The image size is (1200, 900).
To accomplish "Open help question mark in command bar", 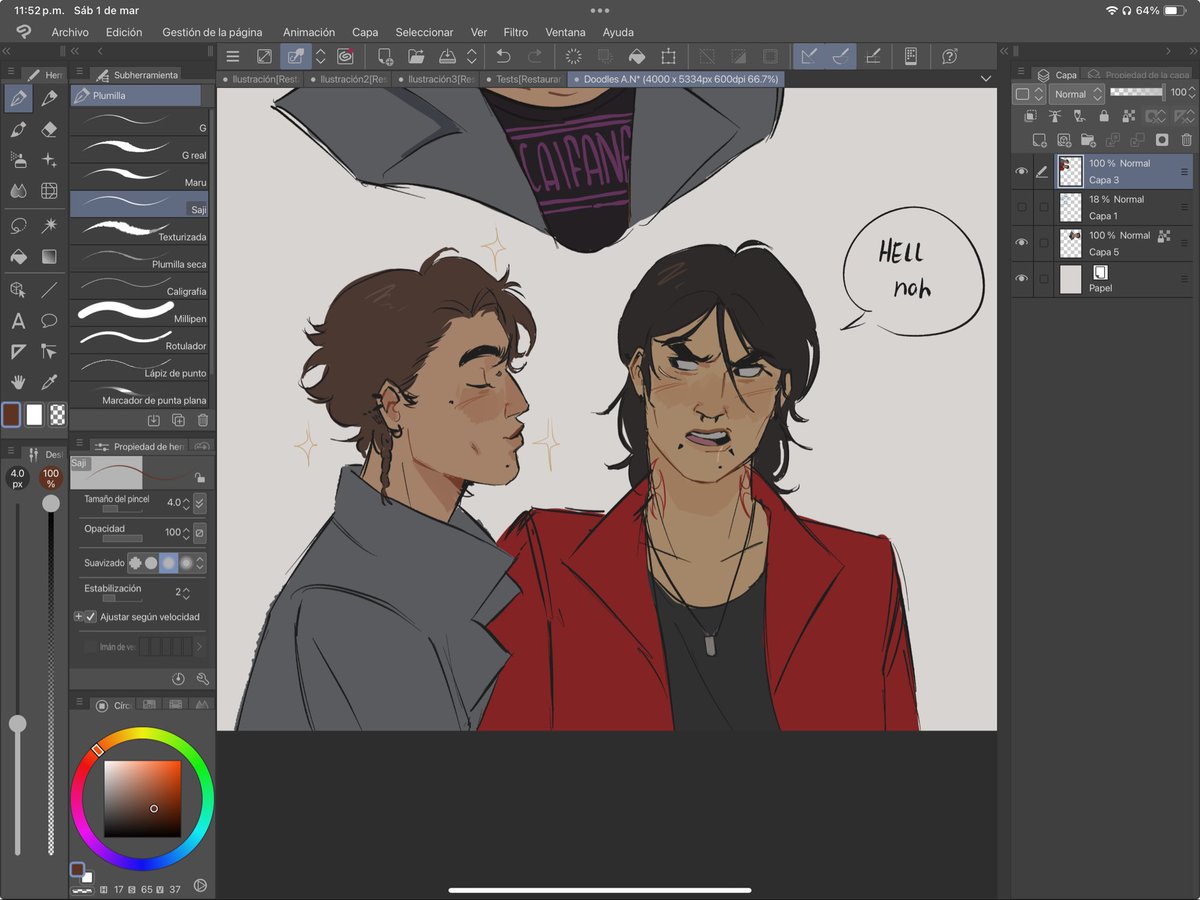I will (x=949, y=57).
